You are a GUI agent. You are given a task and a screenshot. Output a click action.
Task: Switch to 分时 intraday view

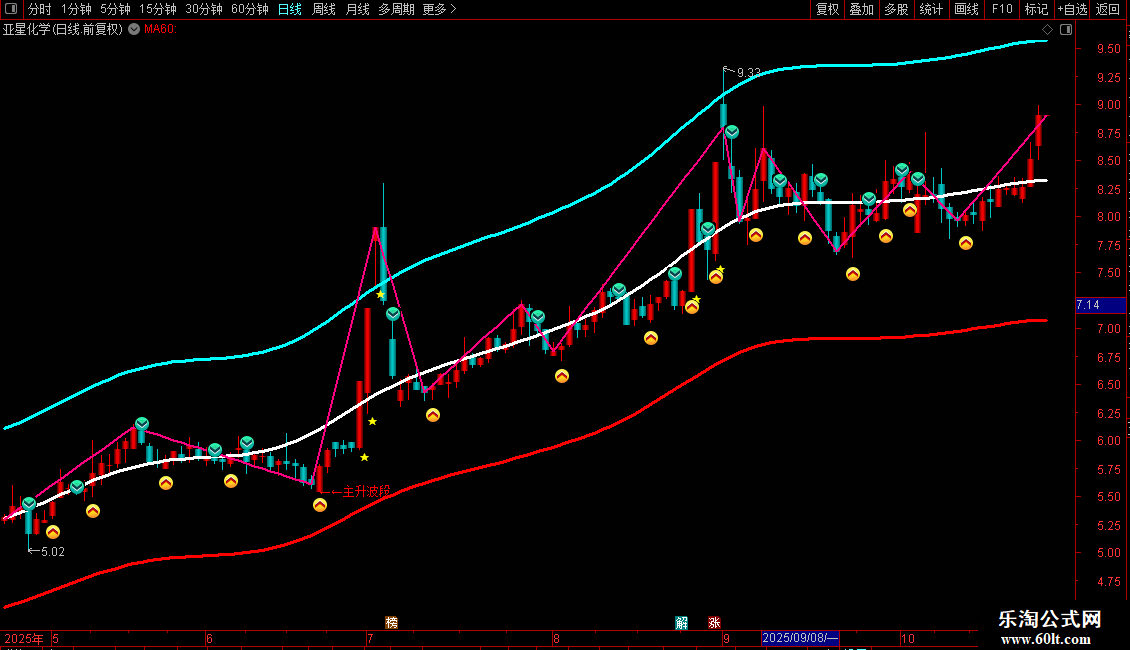tap(40, 9)
